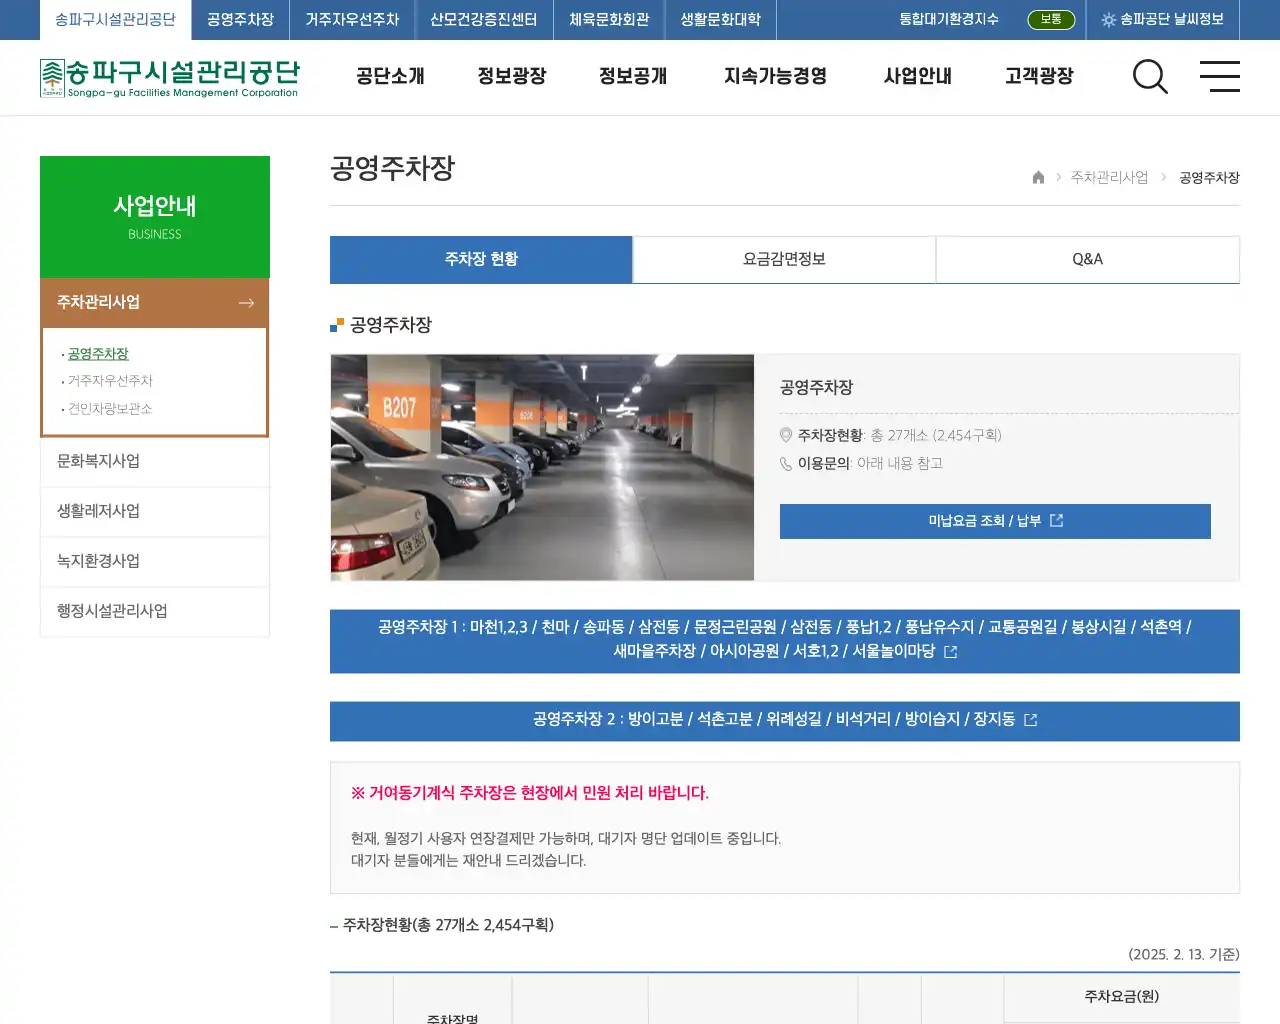The image size is (1280, 1024).
Task: Click 통합대기환경지수 in the top bar
Action: pyautogui.click(x=947, y=19)
